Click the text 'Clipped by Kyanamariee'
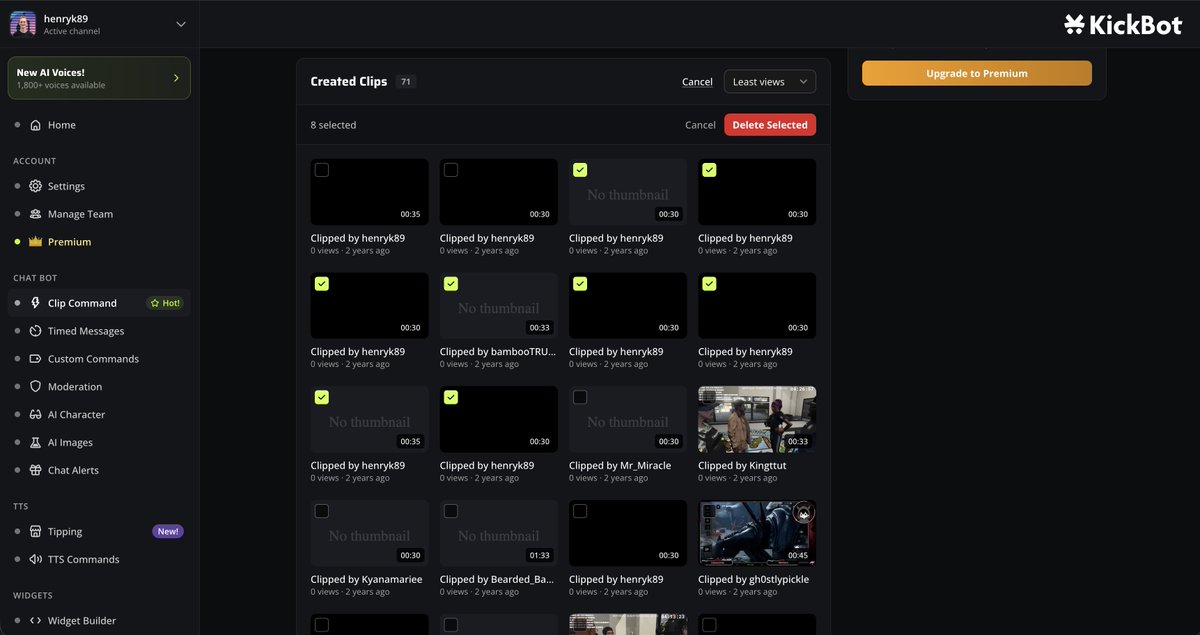1200x635 pixels. click(367, 580)
